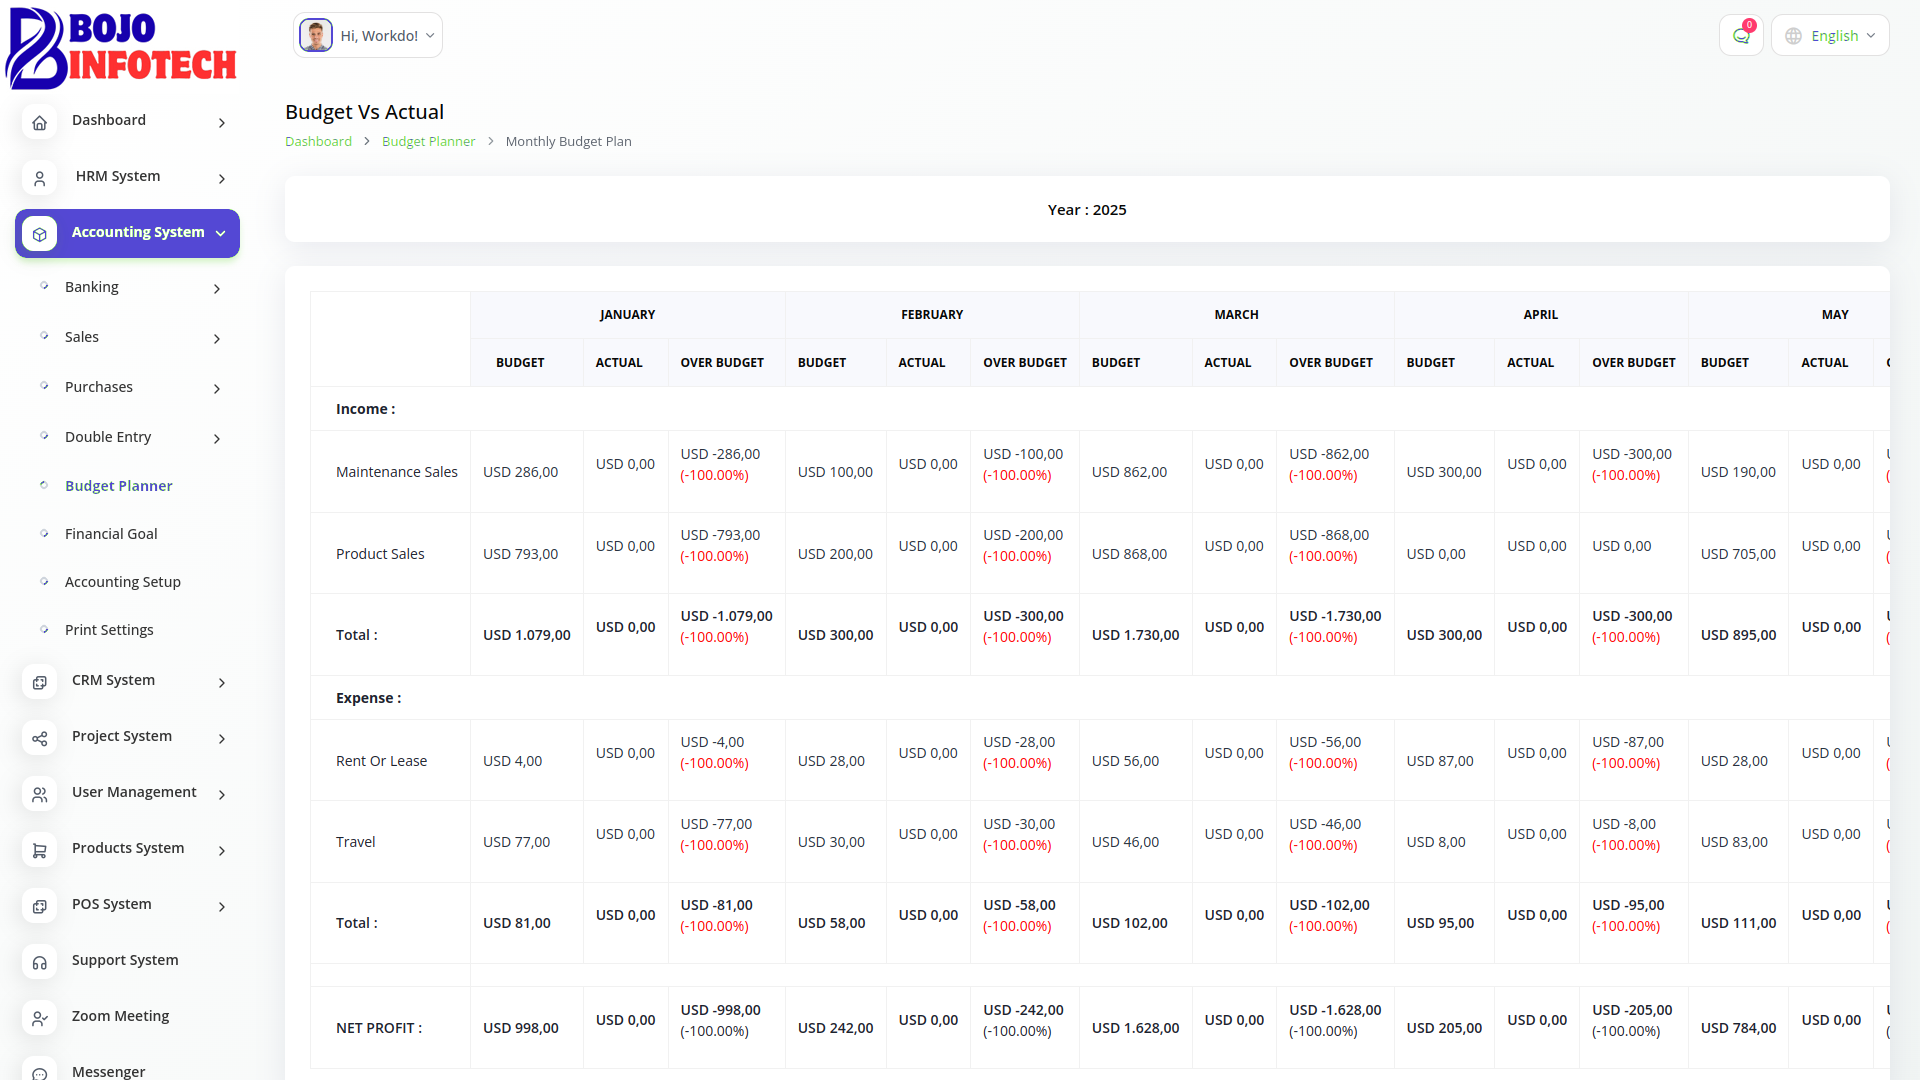Viewport: 1920px width, 1080px height.
Task: Open the English language dropdown
Action: tap(1830, 36)
